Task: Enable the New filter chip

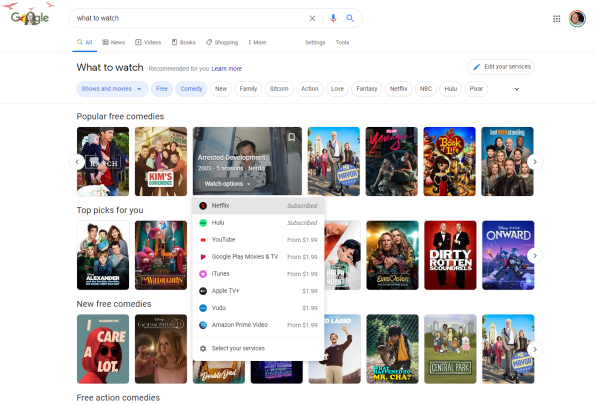Action: click(221, 89)
